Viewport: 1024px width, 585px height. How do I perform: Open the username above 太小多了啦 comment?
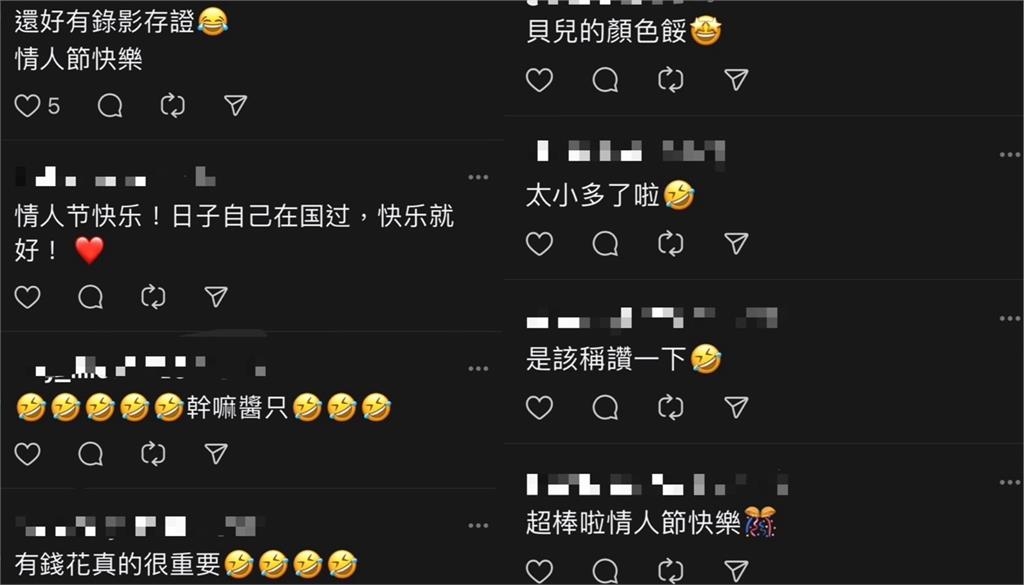point(627,151)
